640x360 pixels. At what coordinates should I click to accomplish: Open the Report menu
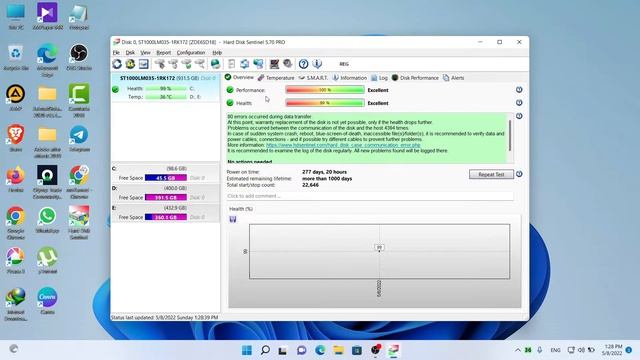pos(164,53)
